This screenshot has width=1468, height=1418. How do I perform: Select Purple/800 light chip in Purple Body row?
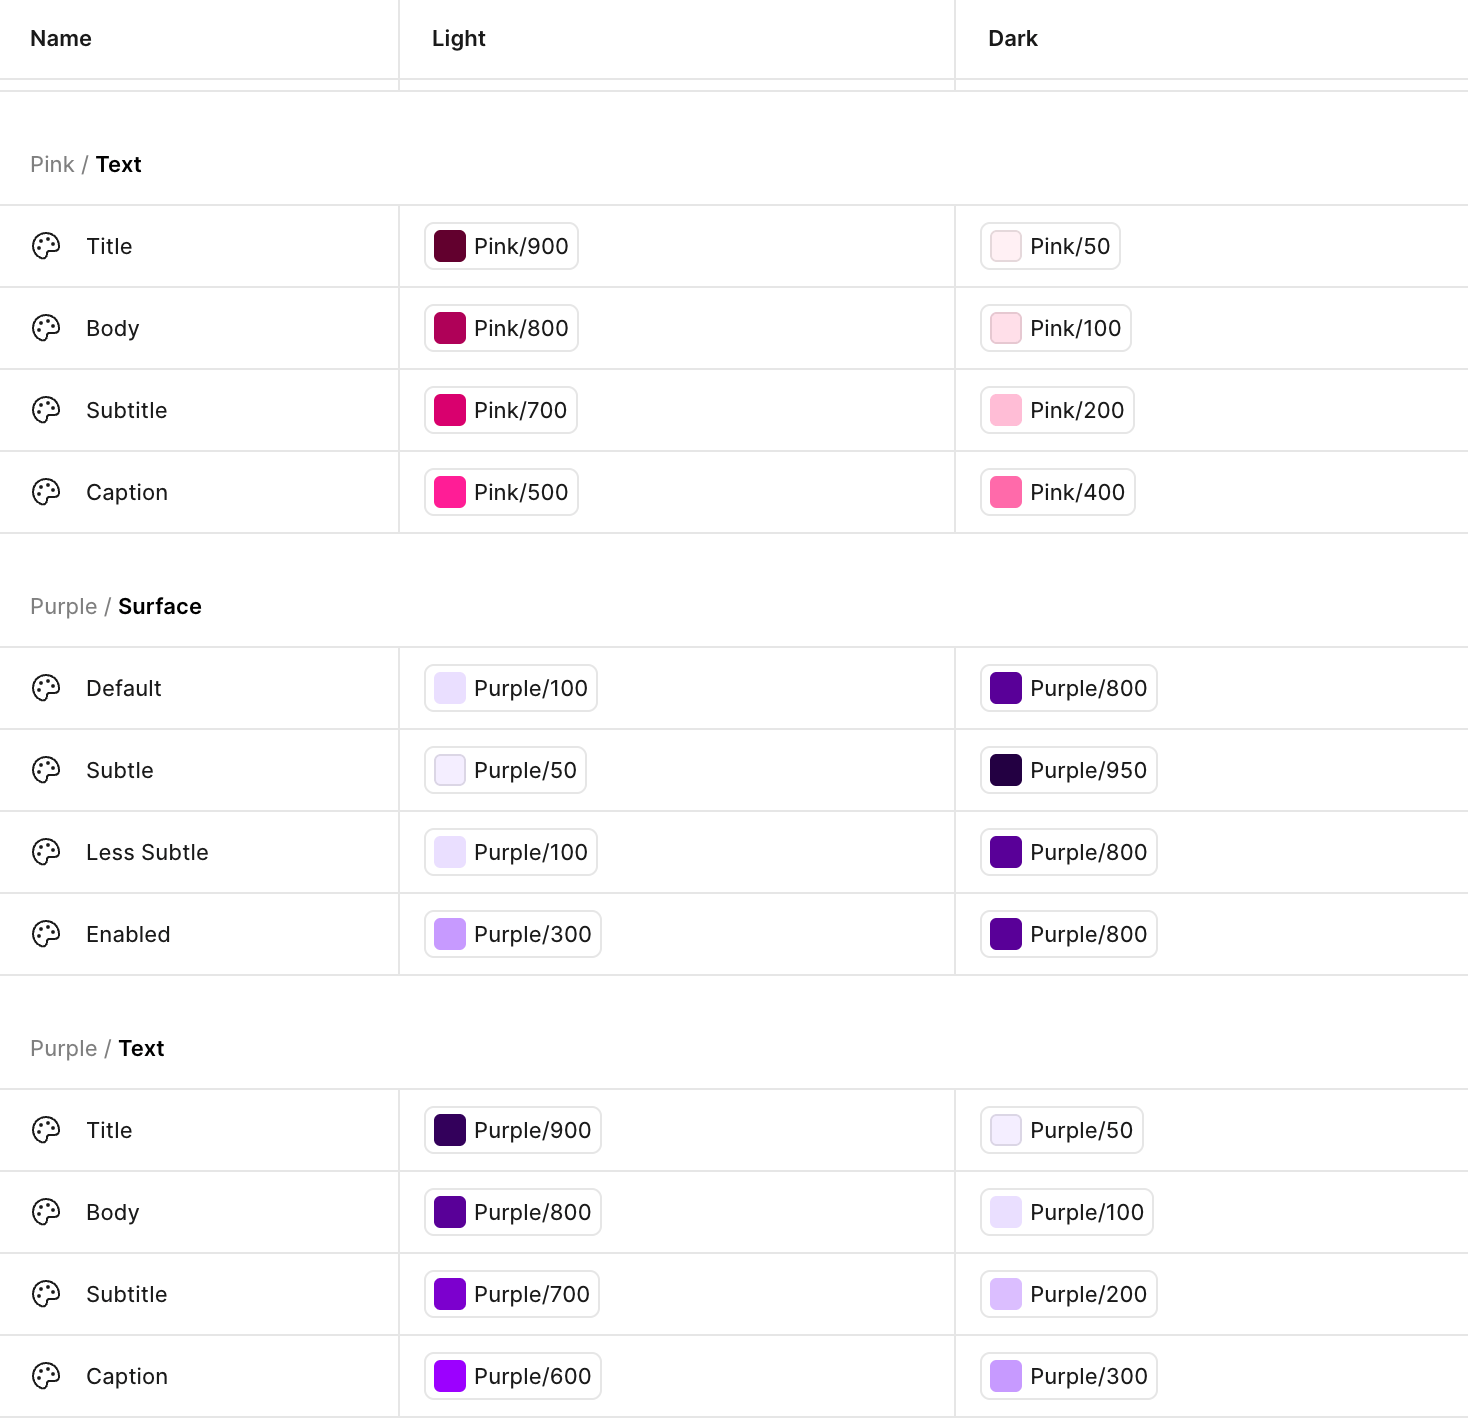513,1212
